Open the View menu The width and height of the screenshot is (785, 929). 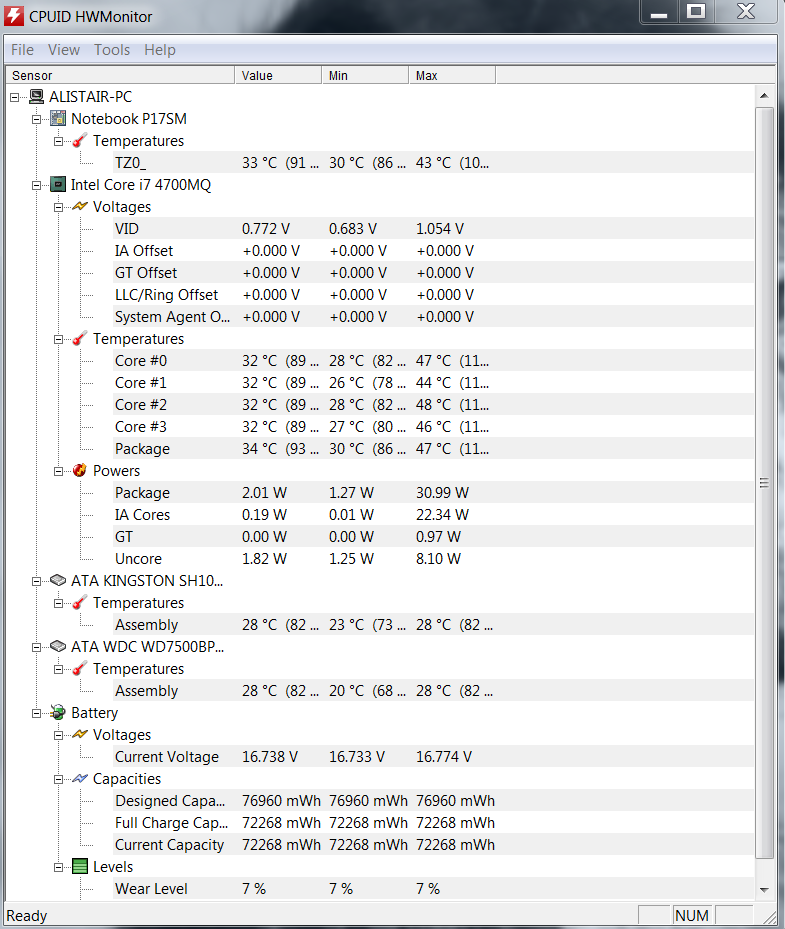(64, 50)
